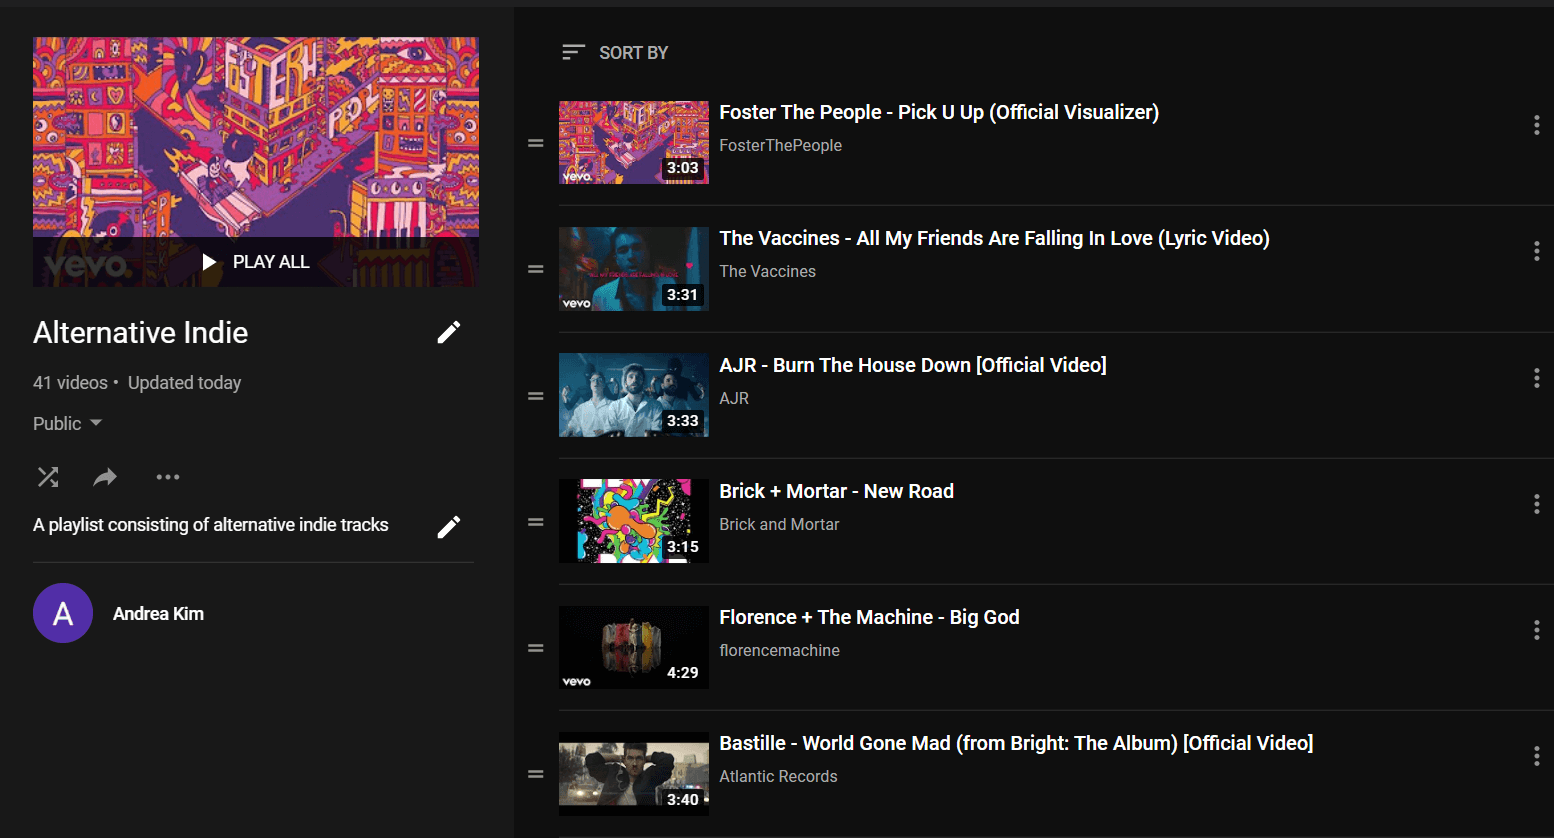
Task: Click the Pick U Up video thumbnail
Action: 634,142
